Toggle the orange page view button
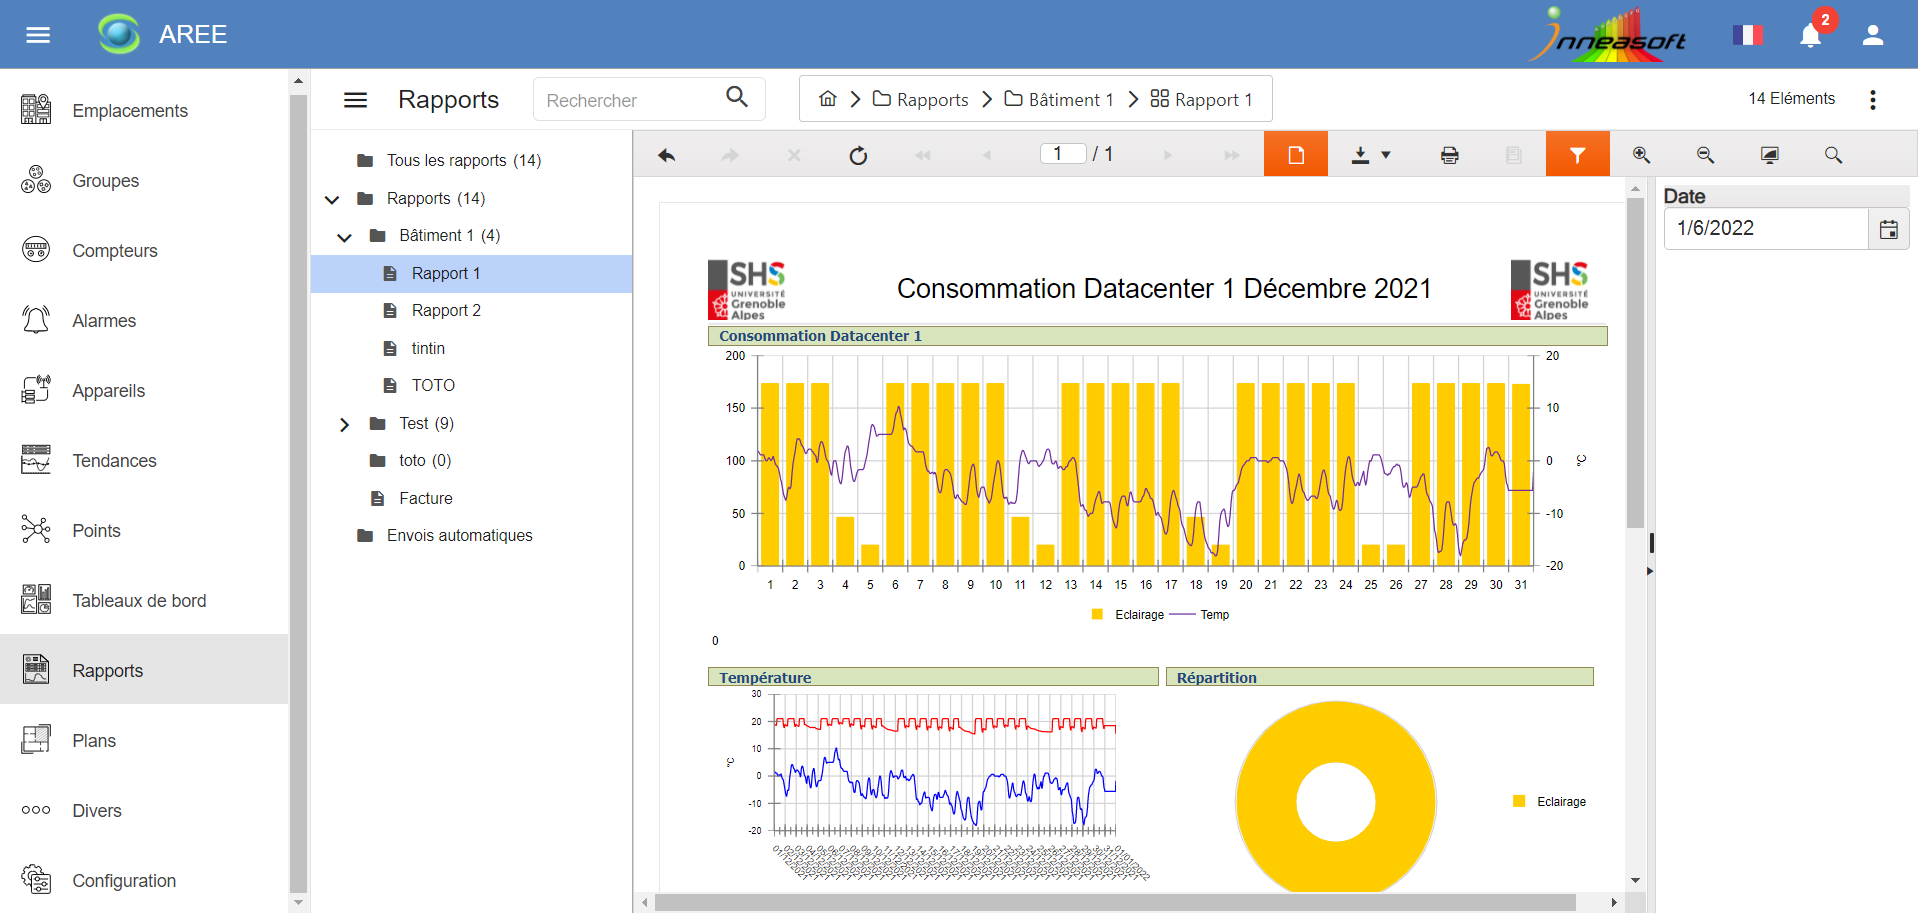The image size is (1918, 913). coord(1295,155)
